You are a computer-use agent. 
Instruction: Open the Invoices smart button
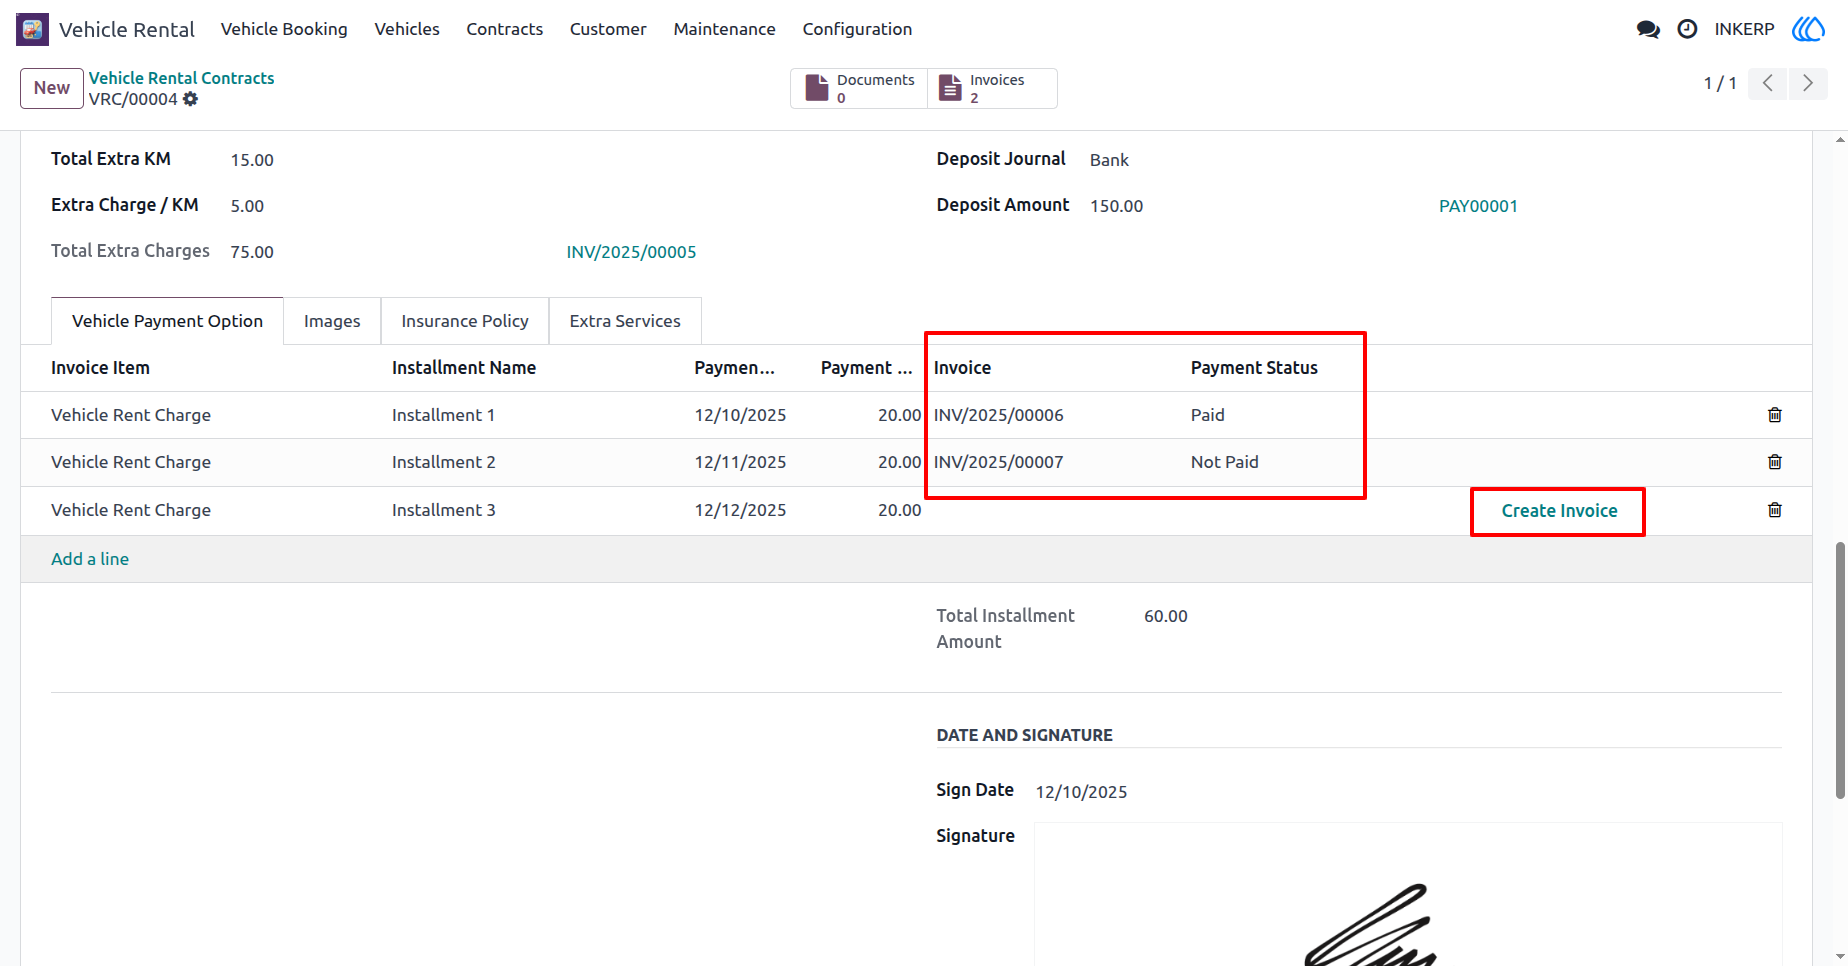pos(992,88)
